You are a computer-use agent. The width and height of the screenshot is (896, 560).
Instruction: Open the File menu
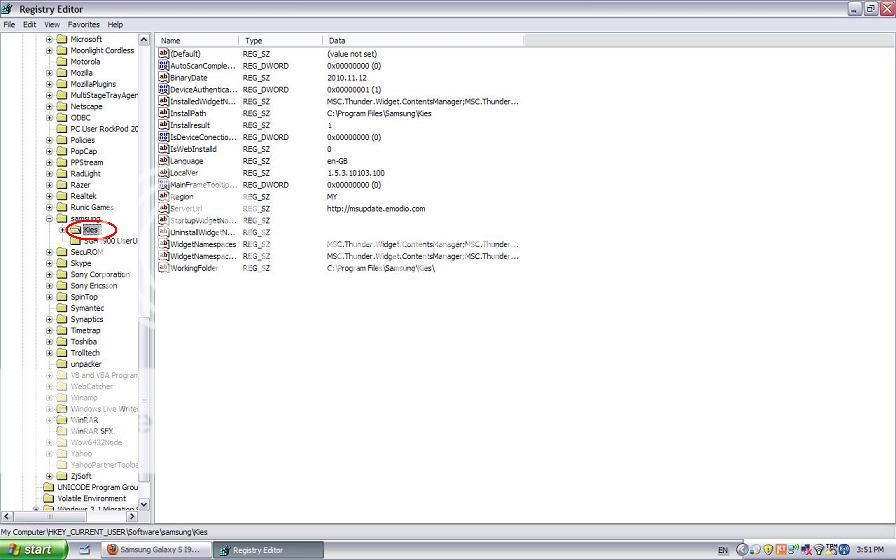click(10, 24)
